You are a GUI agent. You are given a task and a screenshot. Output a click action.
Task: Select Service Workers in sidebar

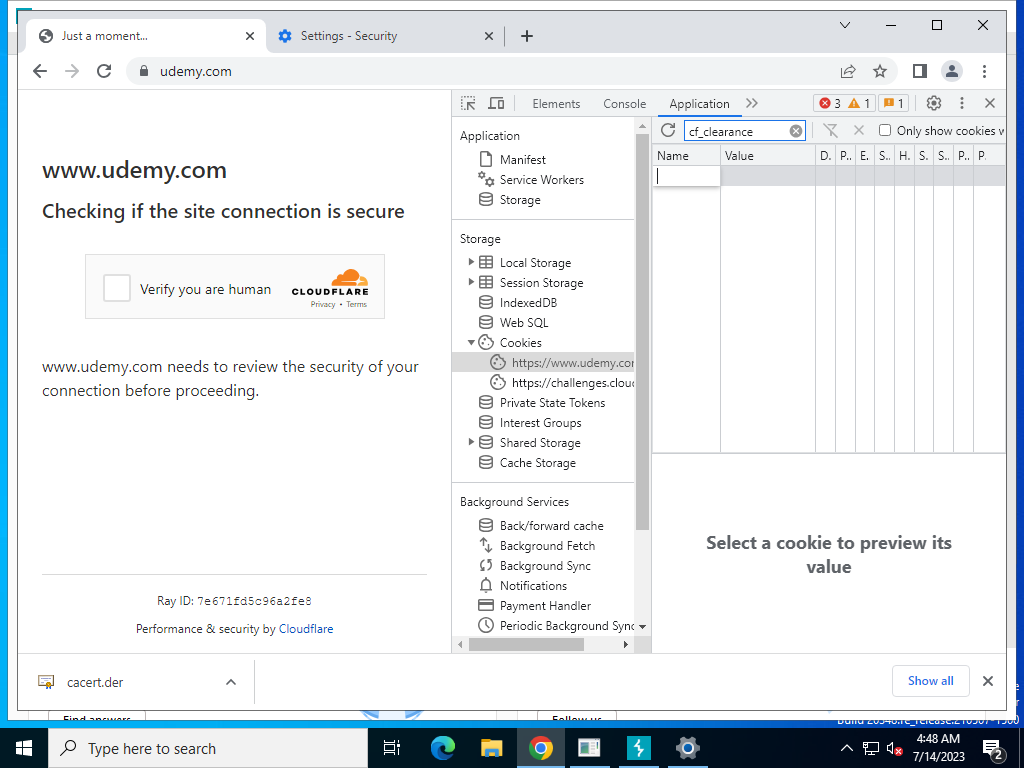(x=541, y=180)
